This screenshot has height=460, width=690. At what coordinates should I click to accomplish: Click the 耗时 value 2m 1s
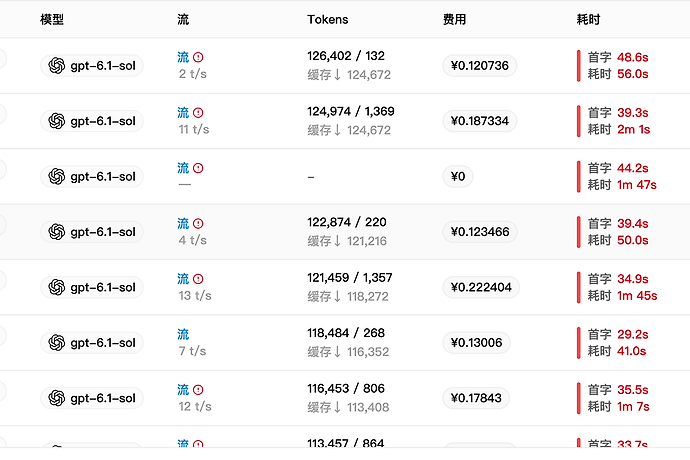tap(634, 129)
